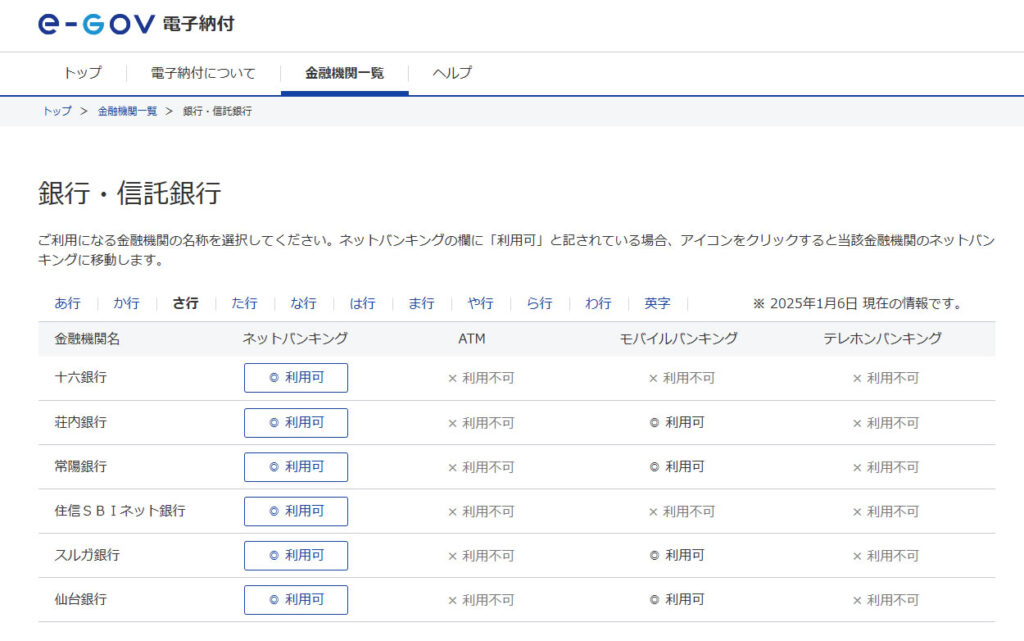Click the モバイルバンキング column header
Image resolution: width=1024 pixels, height=641 pixels.
click(679, 339)
